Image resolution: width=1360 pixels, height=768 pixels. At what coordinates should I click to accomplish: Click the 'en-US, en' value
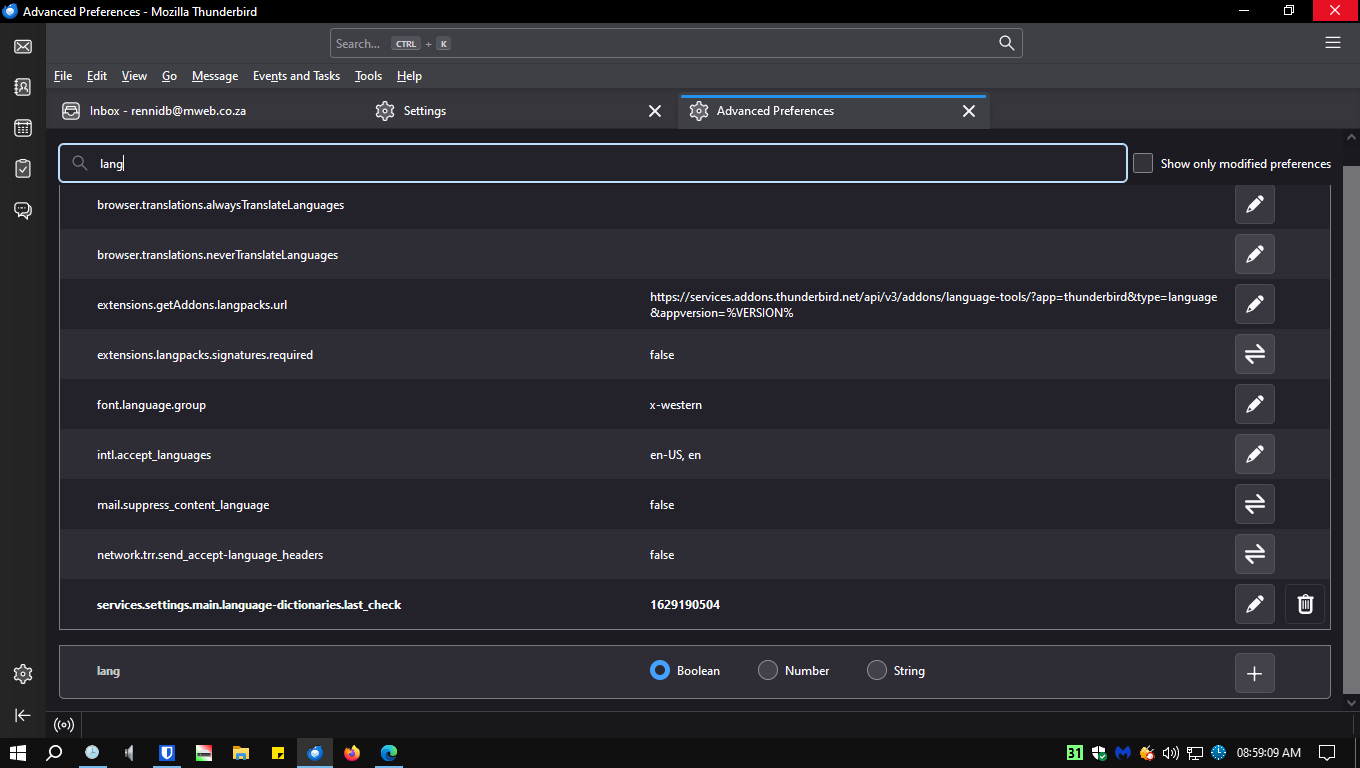[x=676, y=455]
